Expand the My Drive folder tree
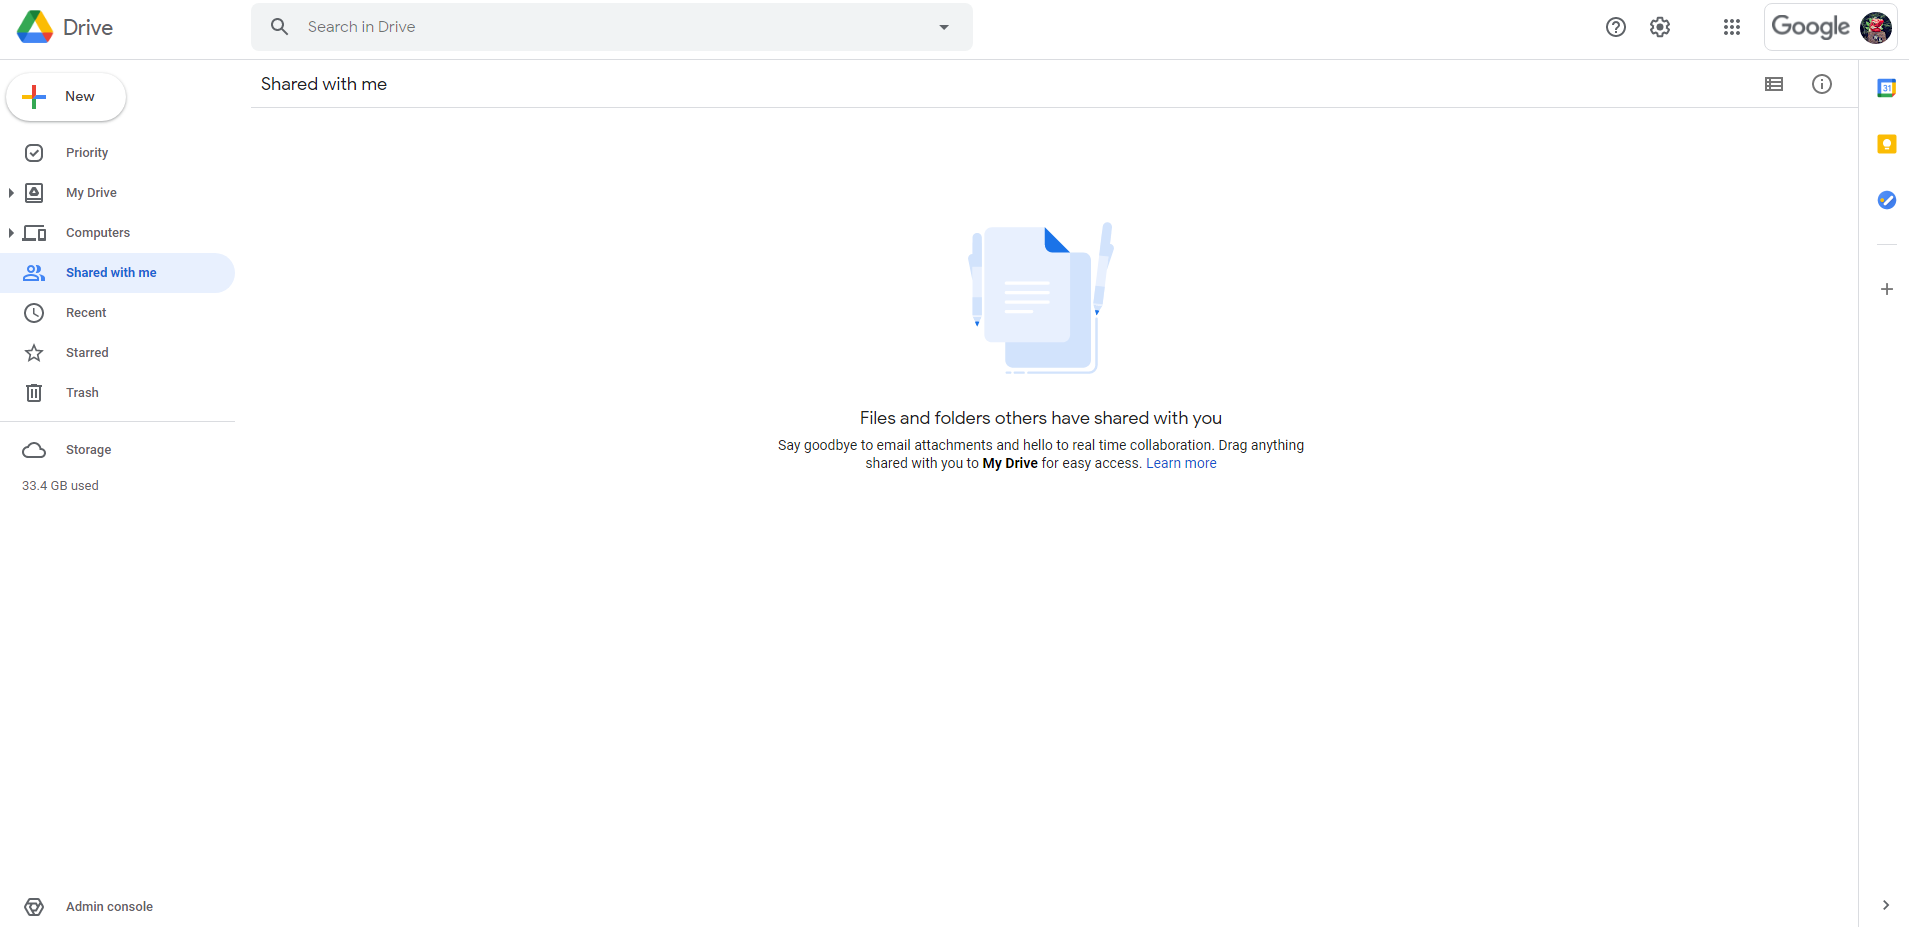This screenshot has width=1909, height=927. click(x=11, y=193)
